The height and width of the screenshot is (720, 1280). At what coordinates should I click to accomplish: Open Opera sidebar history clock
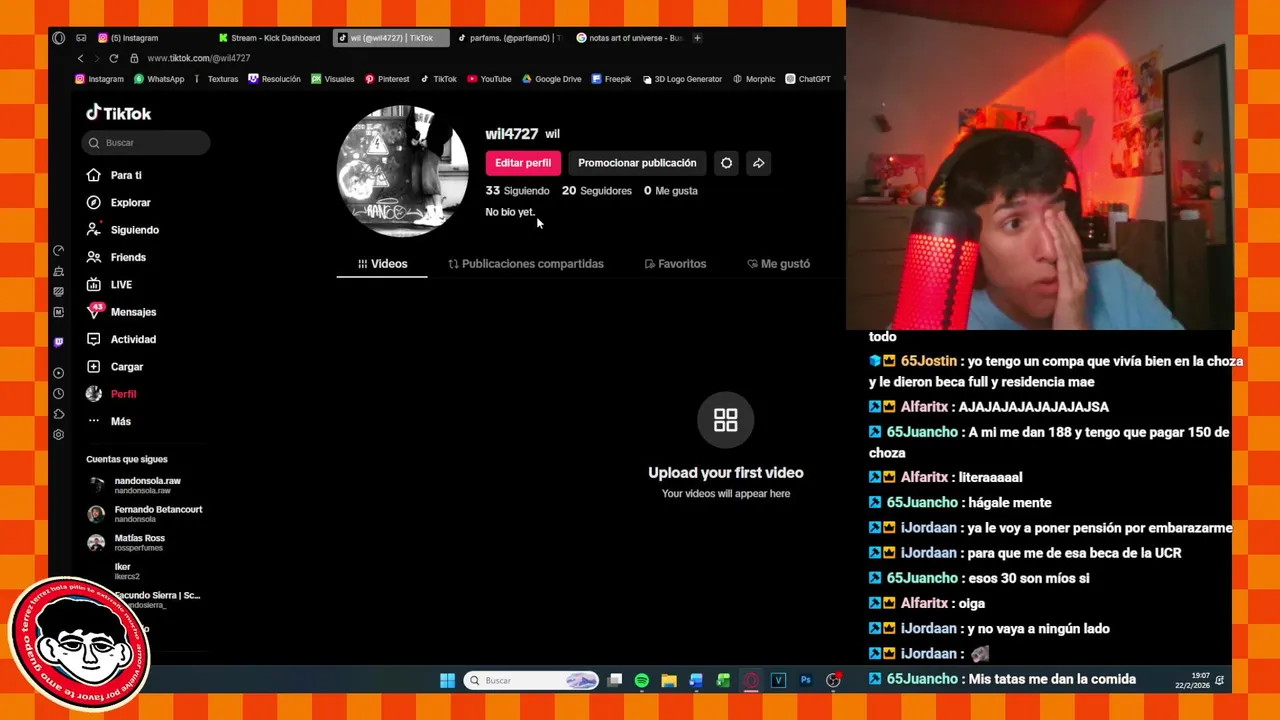click(x=58, y=394)
